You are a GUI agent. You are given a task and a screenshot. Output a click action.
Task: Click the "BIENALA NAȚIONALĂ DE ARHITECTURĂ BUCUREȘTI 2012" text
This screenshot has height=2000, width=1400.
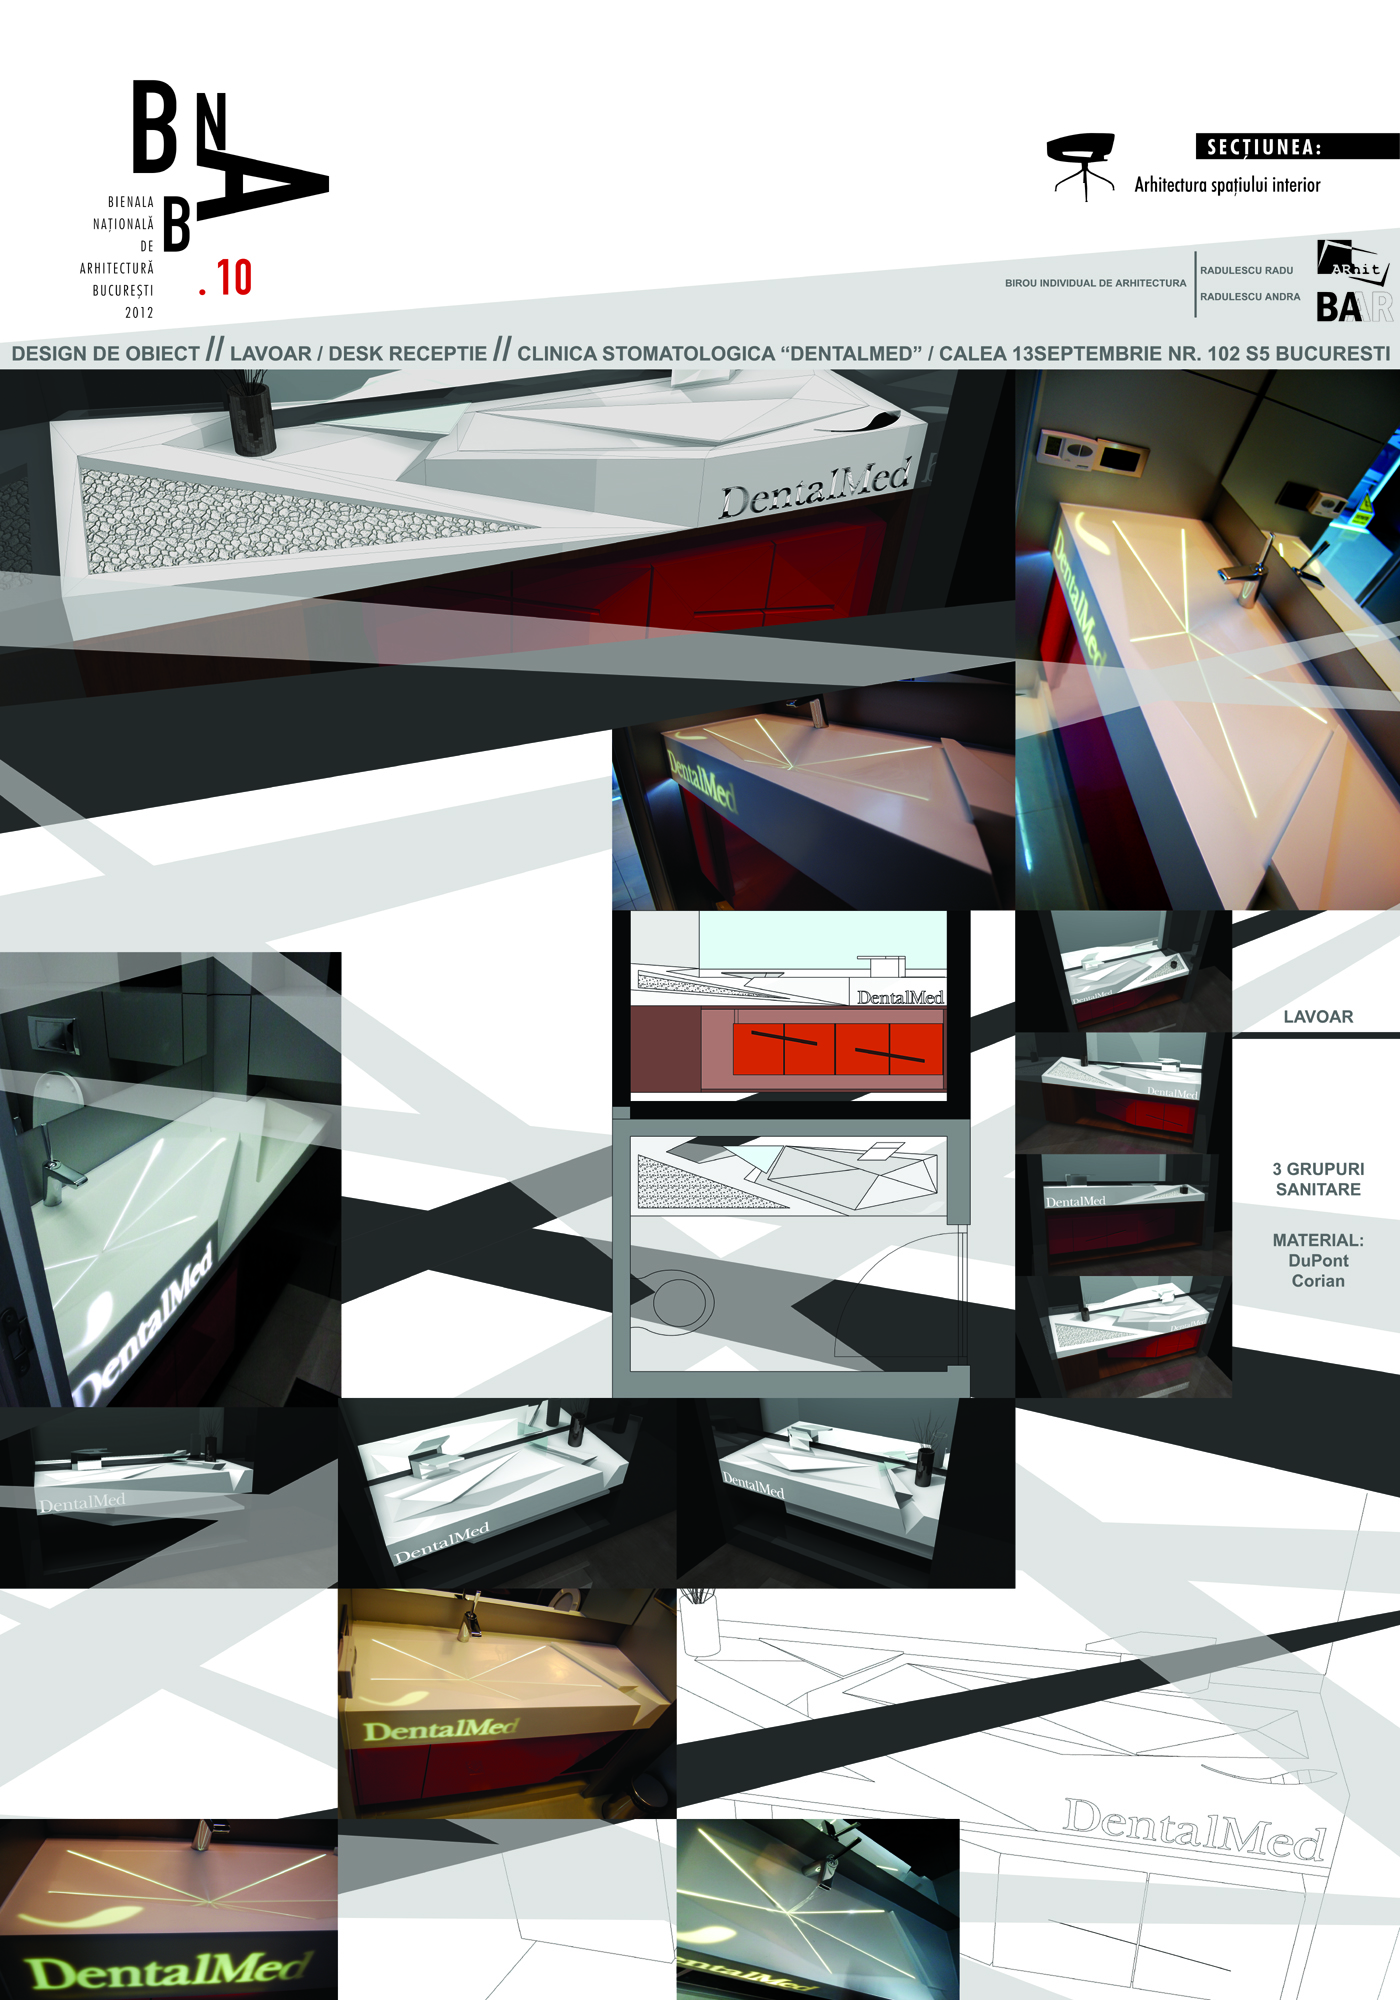point(118,257)
